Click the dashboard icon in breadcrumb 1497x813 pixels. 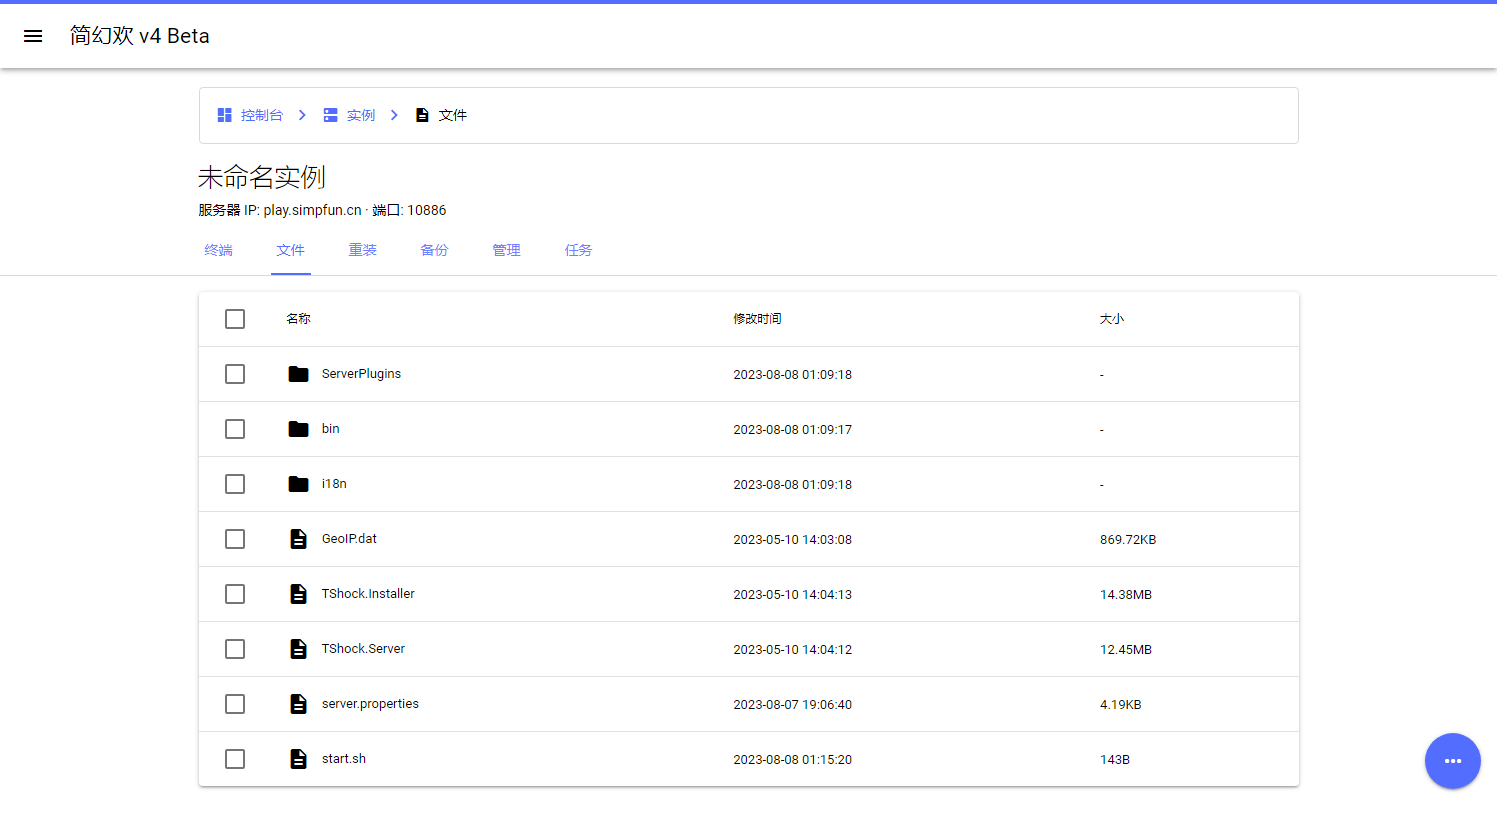[x=225, y=115]
